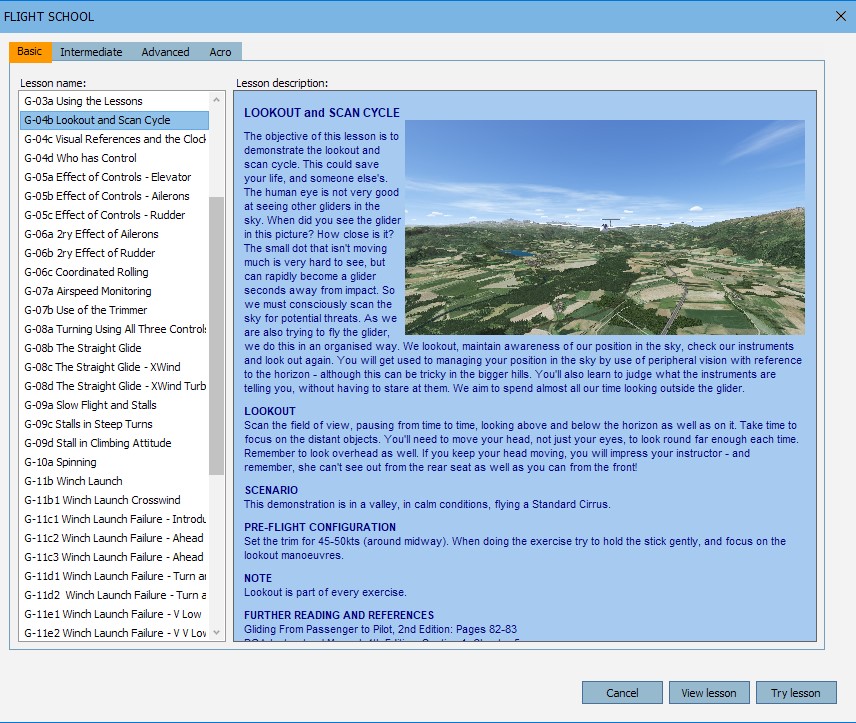Click the lesson list scroll-up arrow

pos(217,100)
